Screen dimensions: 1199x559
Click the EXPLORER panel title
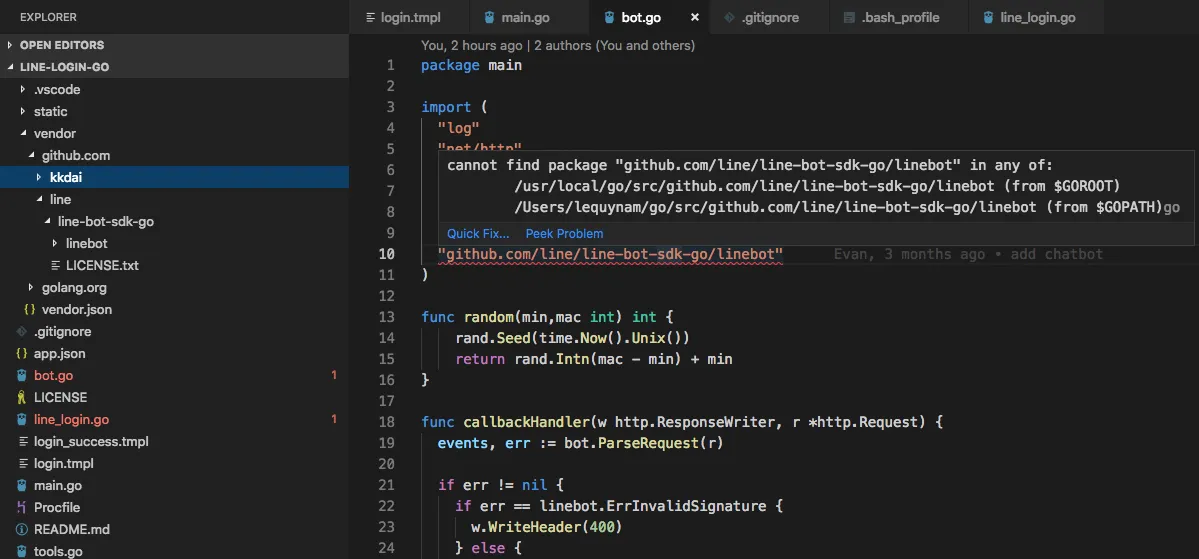pos(48,17)
